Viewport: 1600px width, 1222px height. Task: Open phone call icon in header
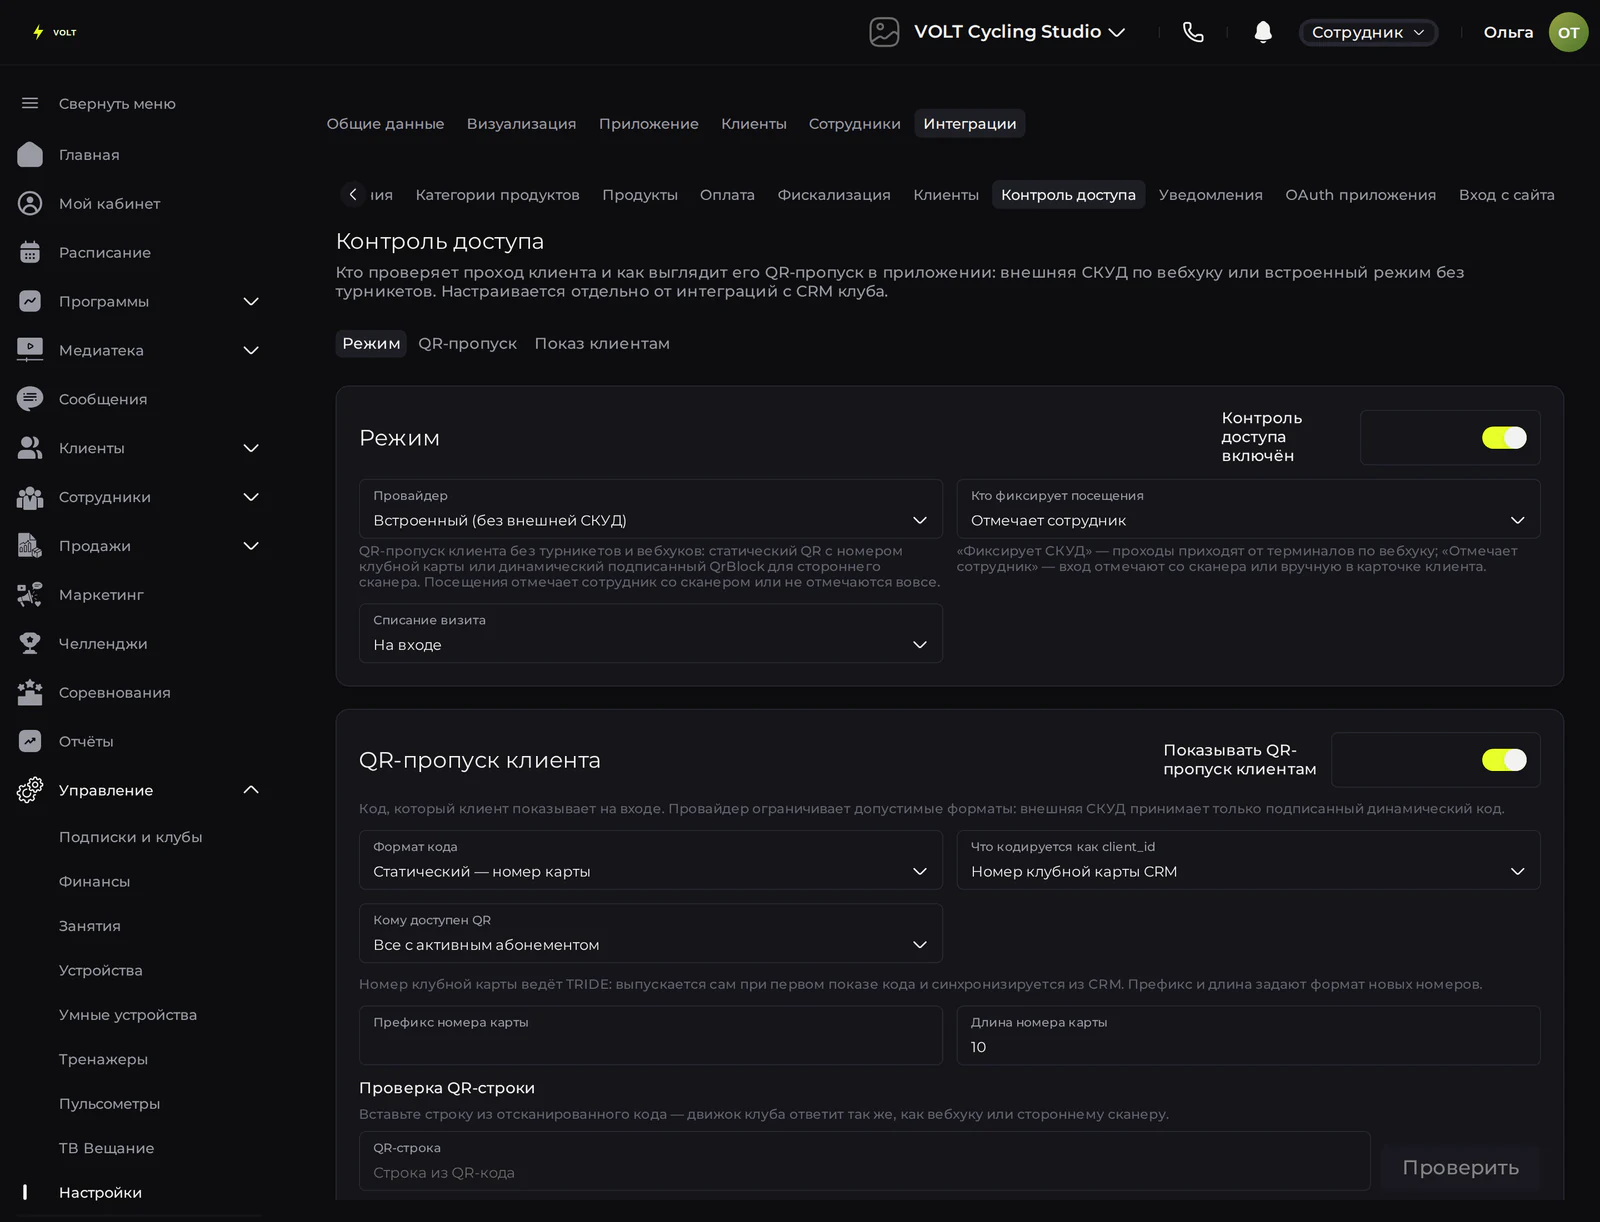pyautogui.click(x=1193, y=32)
